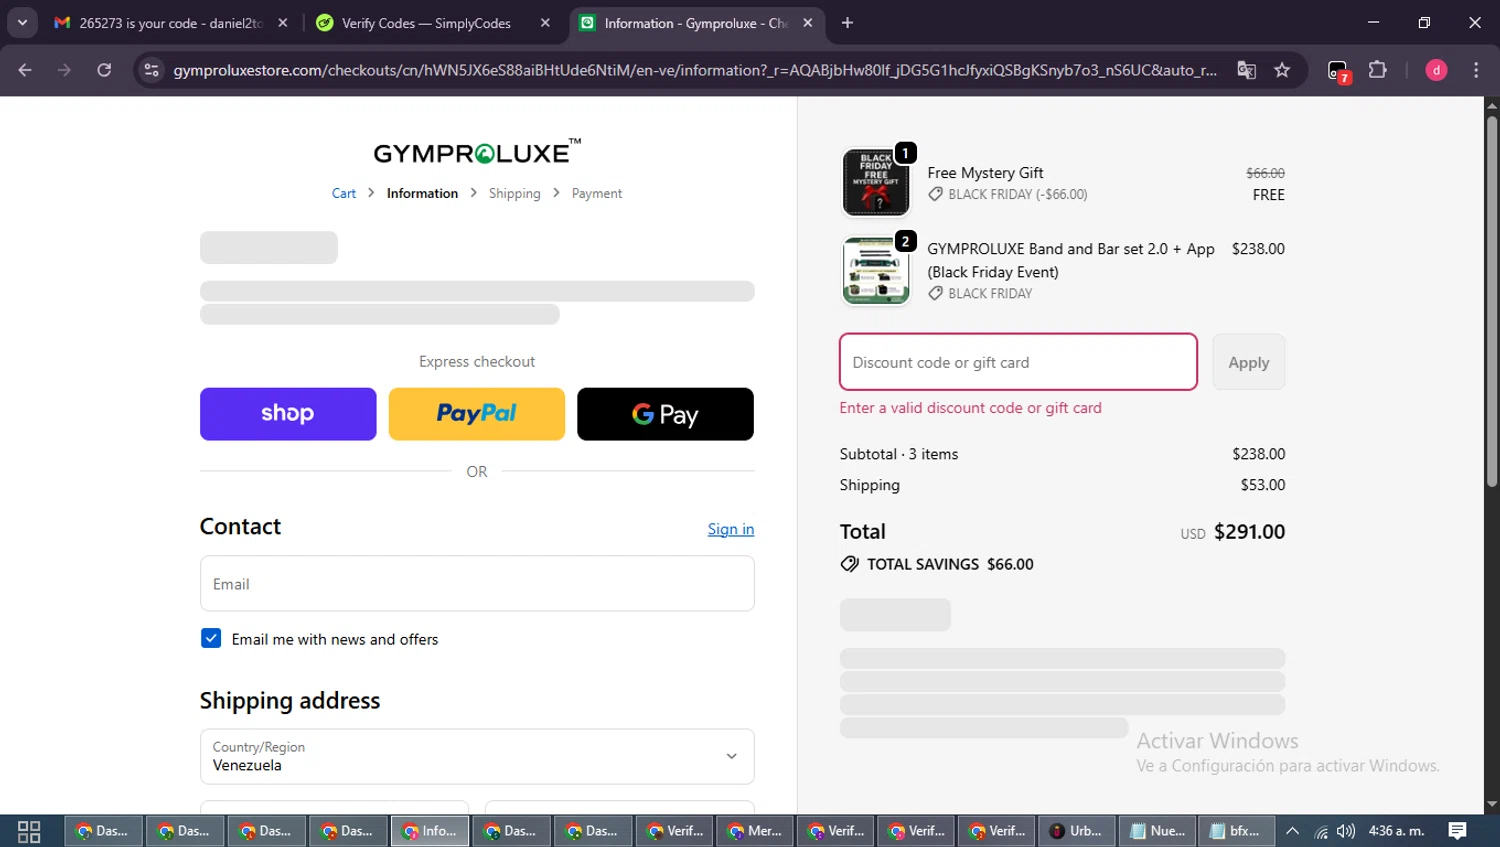Return to Cart in breadcrumb

[344, 193]
